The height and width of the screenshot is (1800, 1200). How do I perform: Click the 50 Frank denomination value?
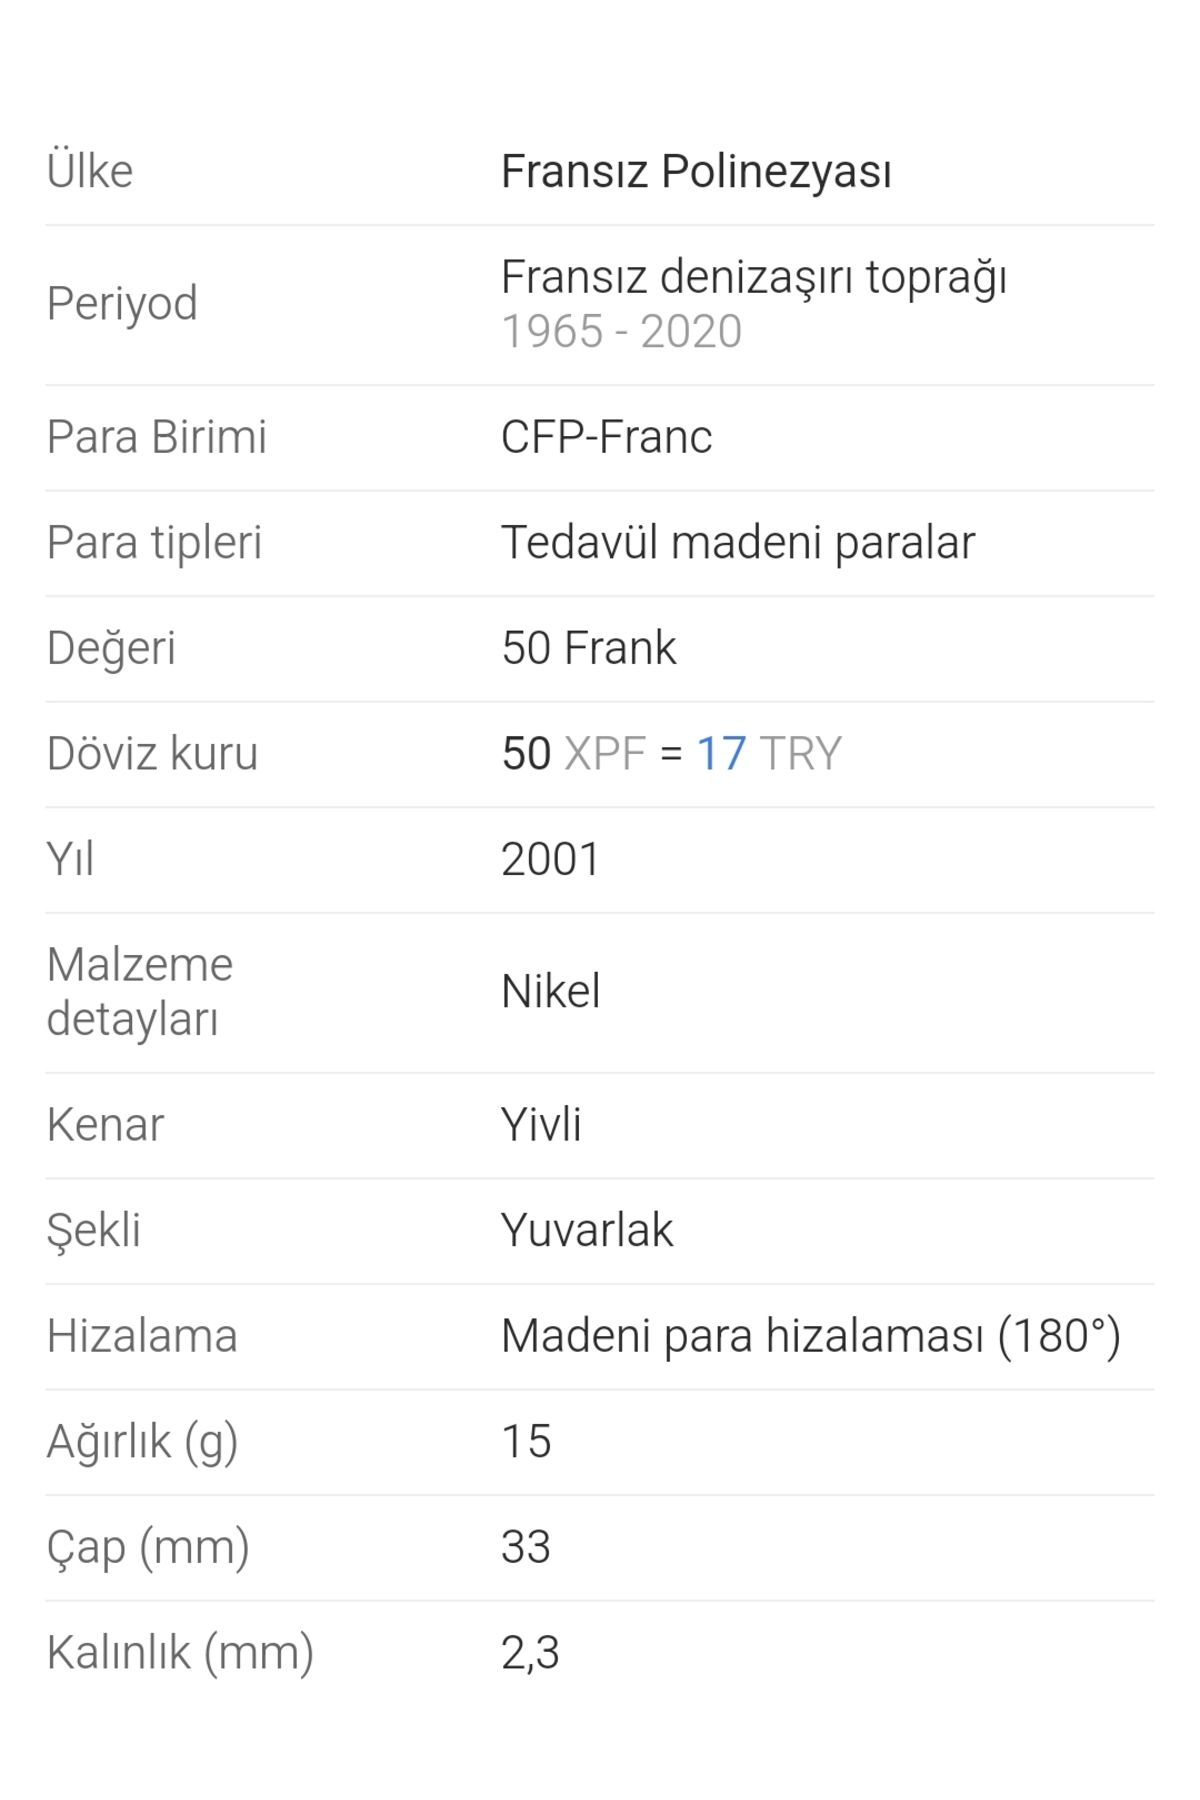pos(589,648)
